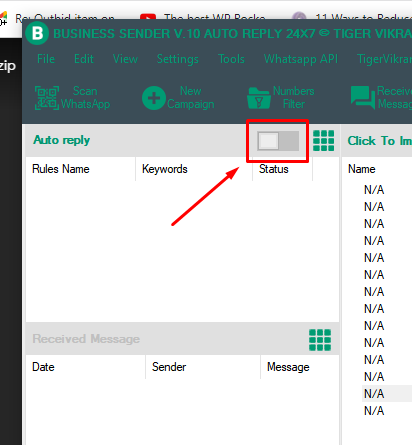412x445 pixels.
Task: Turn on the Auto reply toggle switch
Action: tap(278, 141)
